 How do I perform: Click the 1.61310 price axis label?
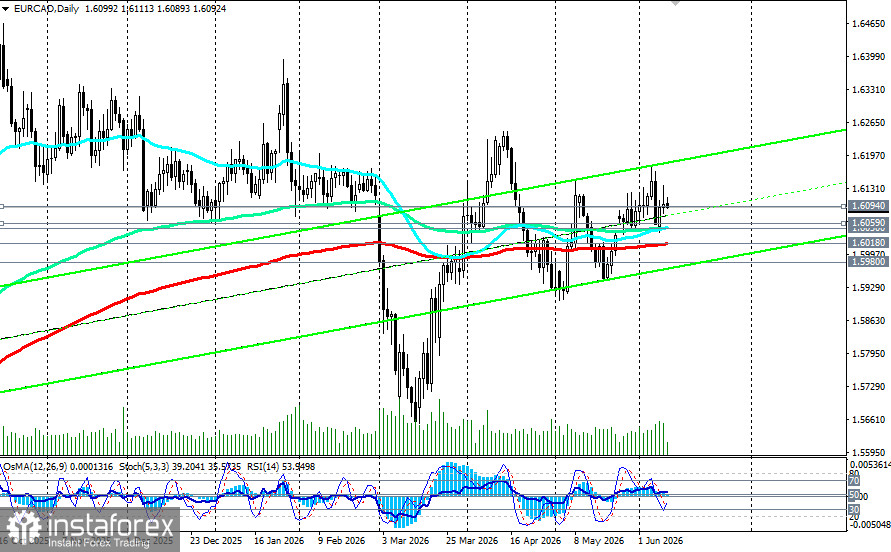[869, 188]
